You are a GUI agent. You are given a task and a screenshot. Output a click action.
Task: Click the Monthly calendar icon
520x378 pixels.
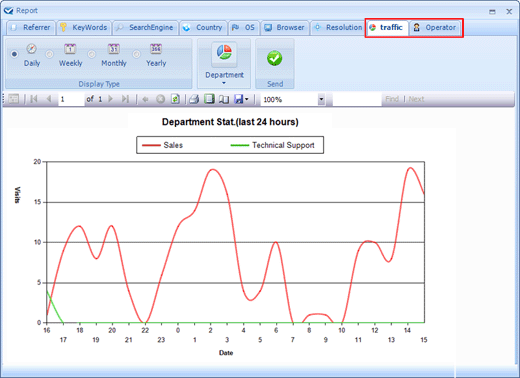coord(114,49)
